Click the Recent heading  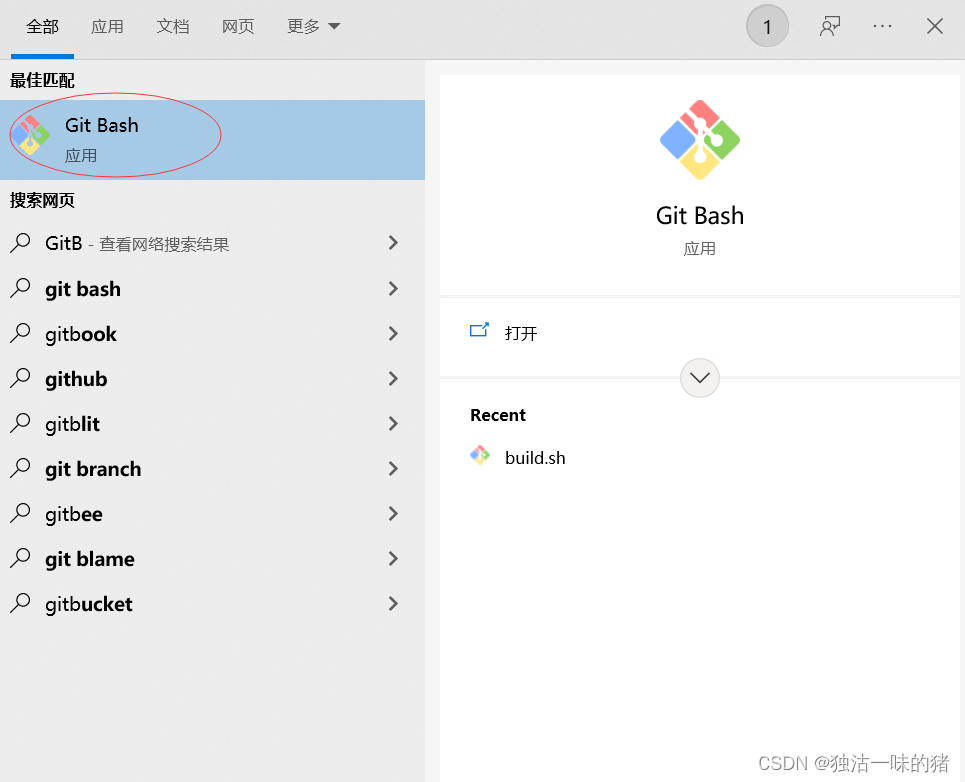point(498,415)
